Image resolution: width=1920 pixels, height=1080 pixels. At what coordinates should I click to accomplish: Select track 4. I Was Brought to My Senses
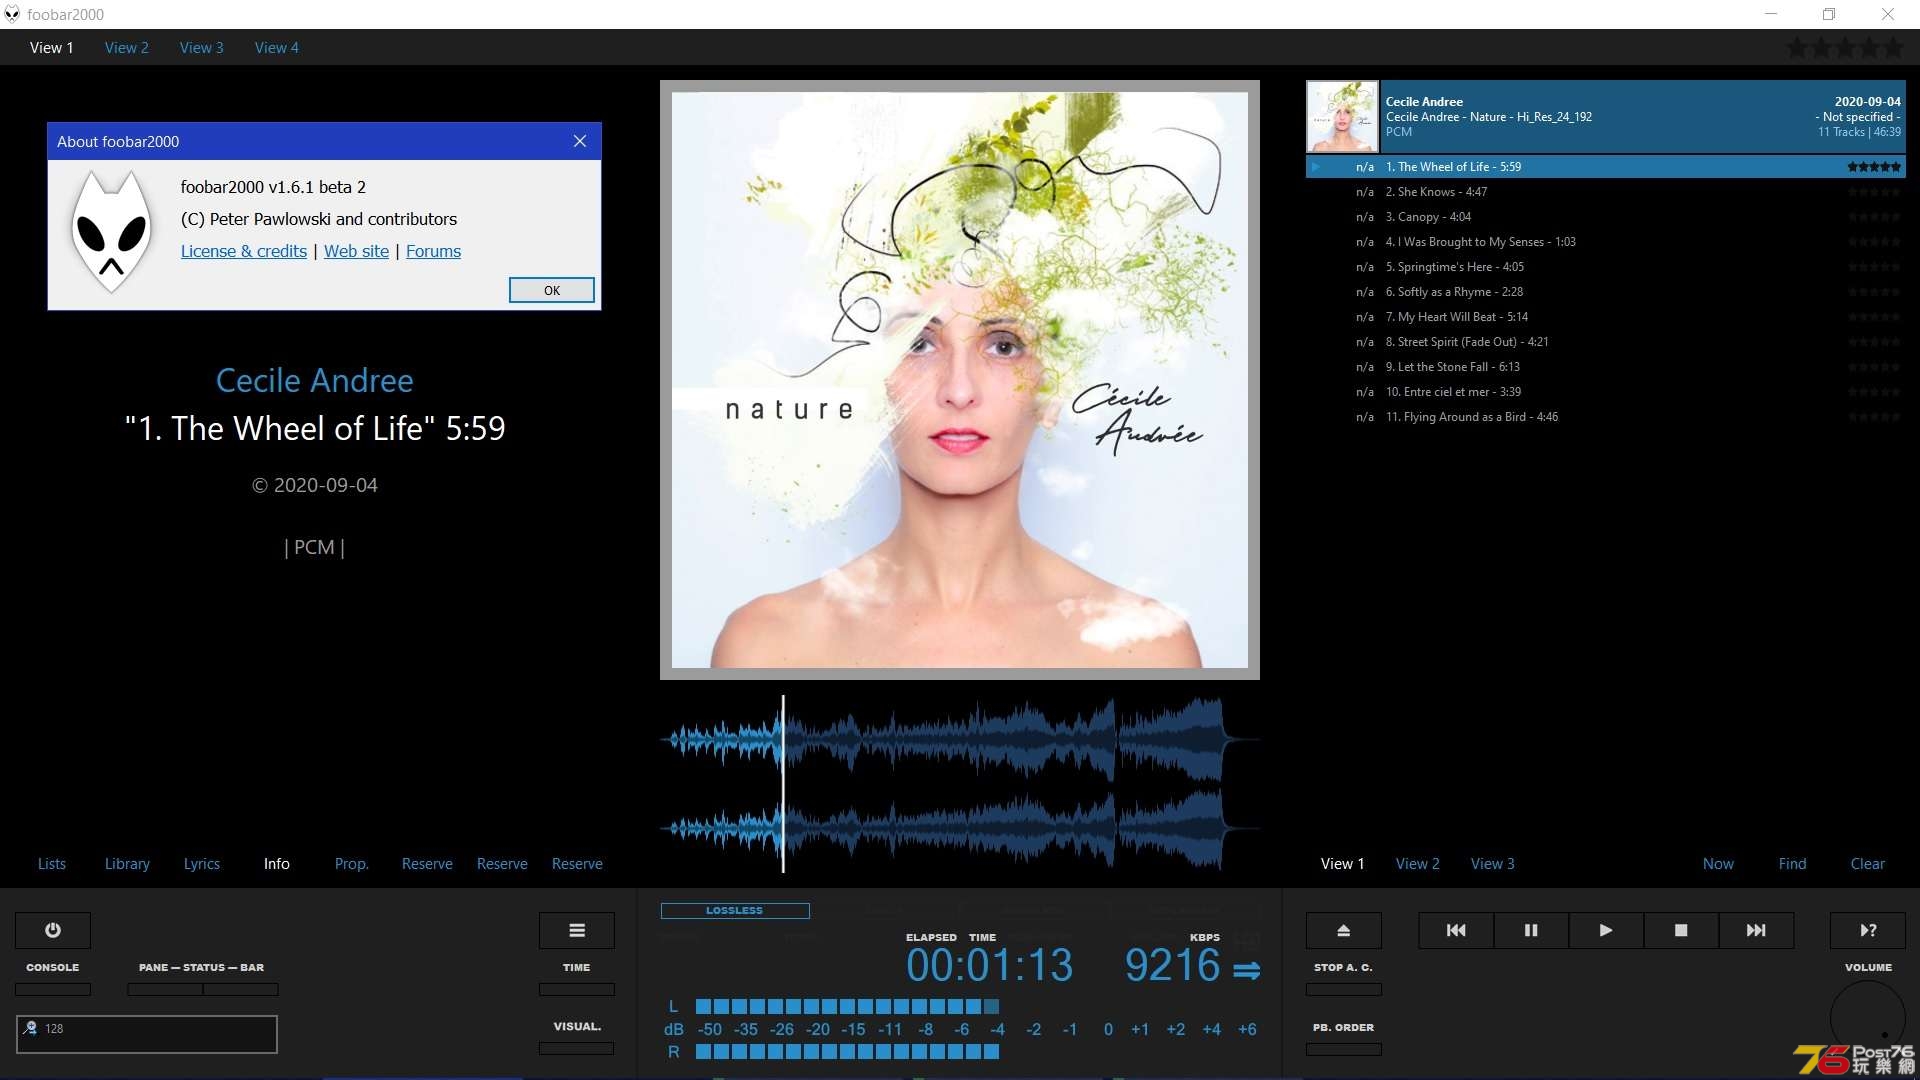(x=1606, y=242)
